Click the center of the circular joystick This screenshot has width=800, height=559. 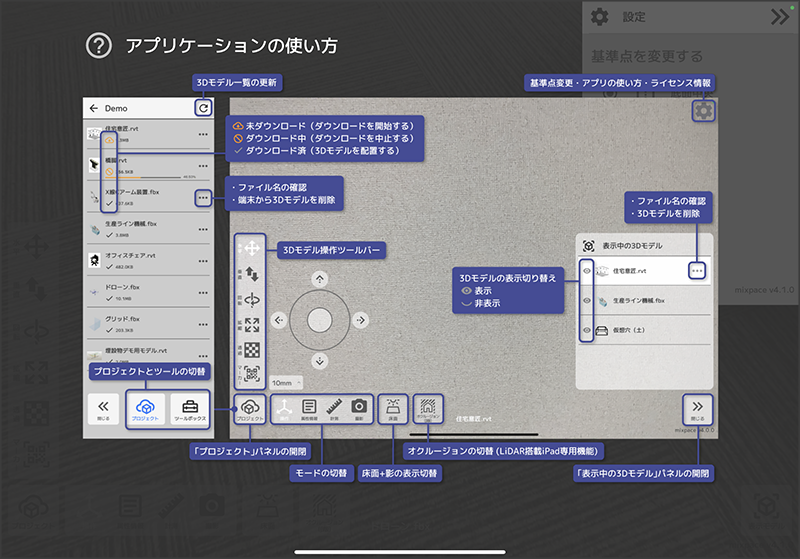pyautogui.click(x=319, y=319)
